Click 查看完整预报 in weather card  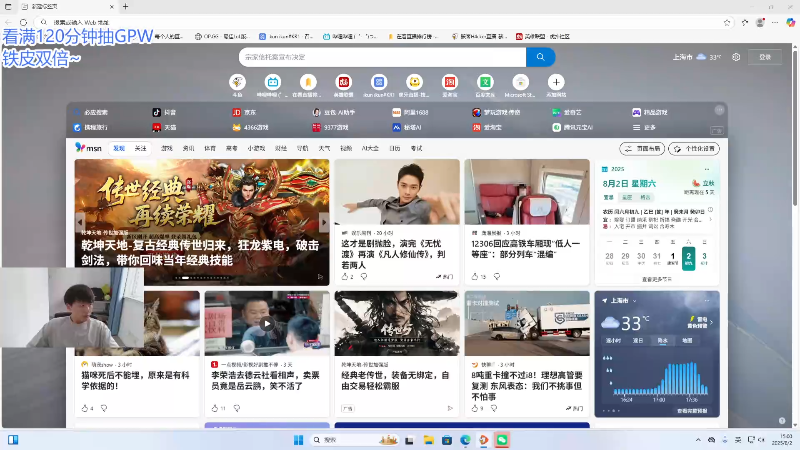click(692, 411)
